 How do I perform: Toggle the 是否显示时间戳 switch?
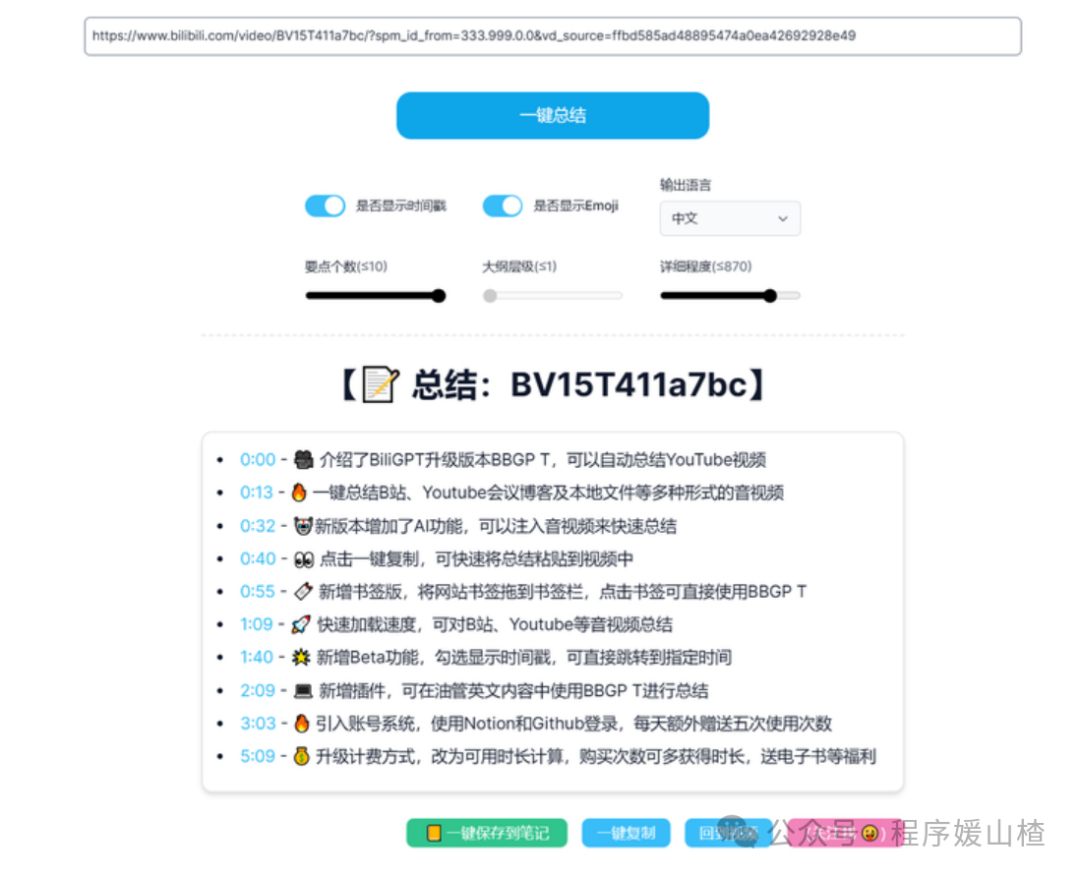(x=325, y=206)
